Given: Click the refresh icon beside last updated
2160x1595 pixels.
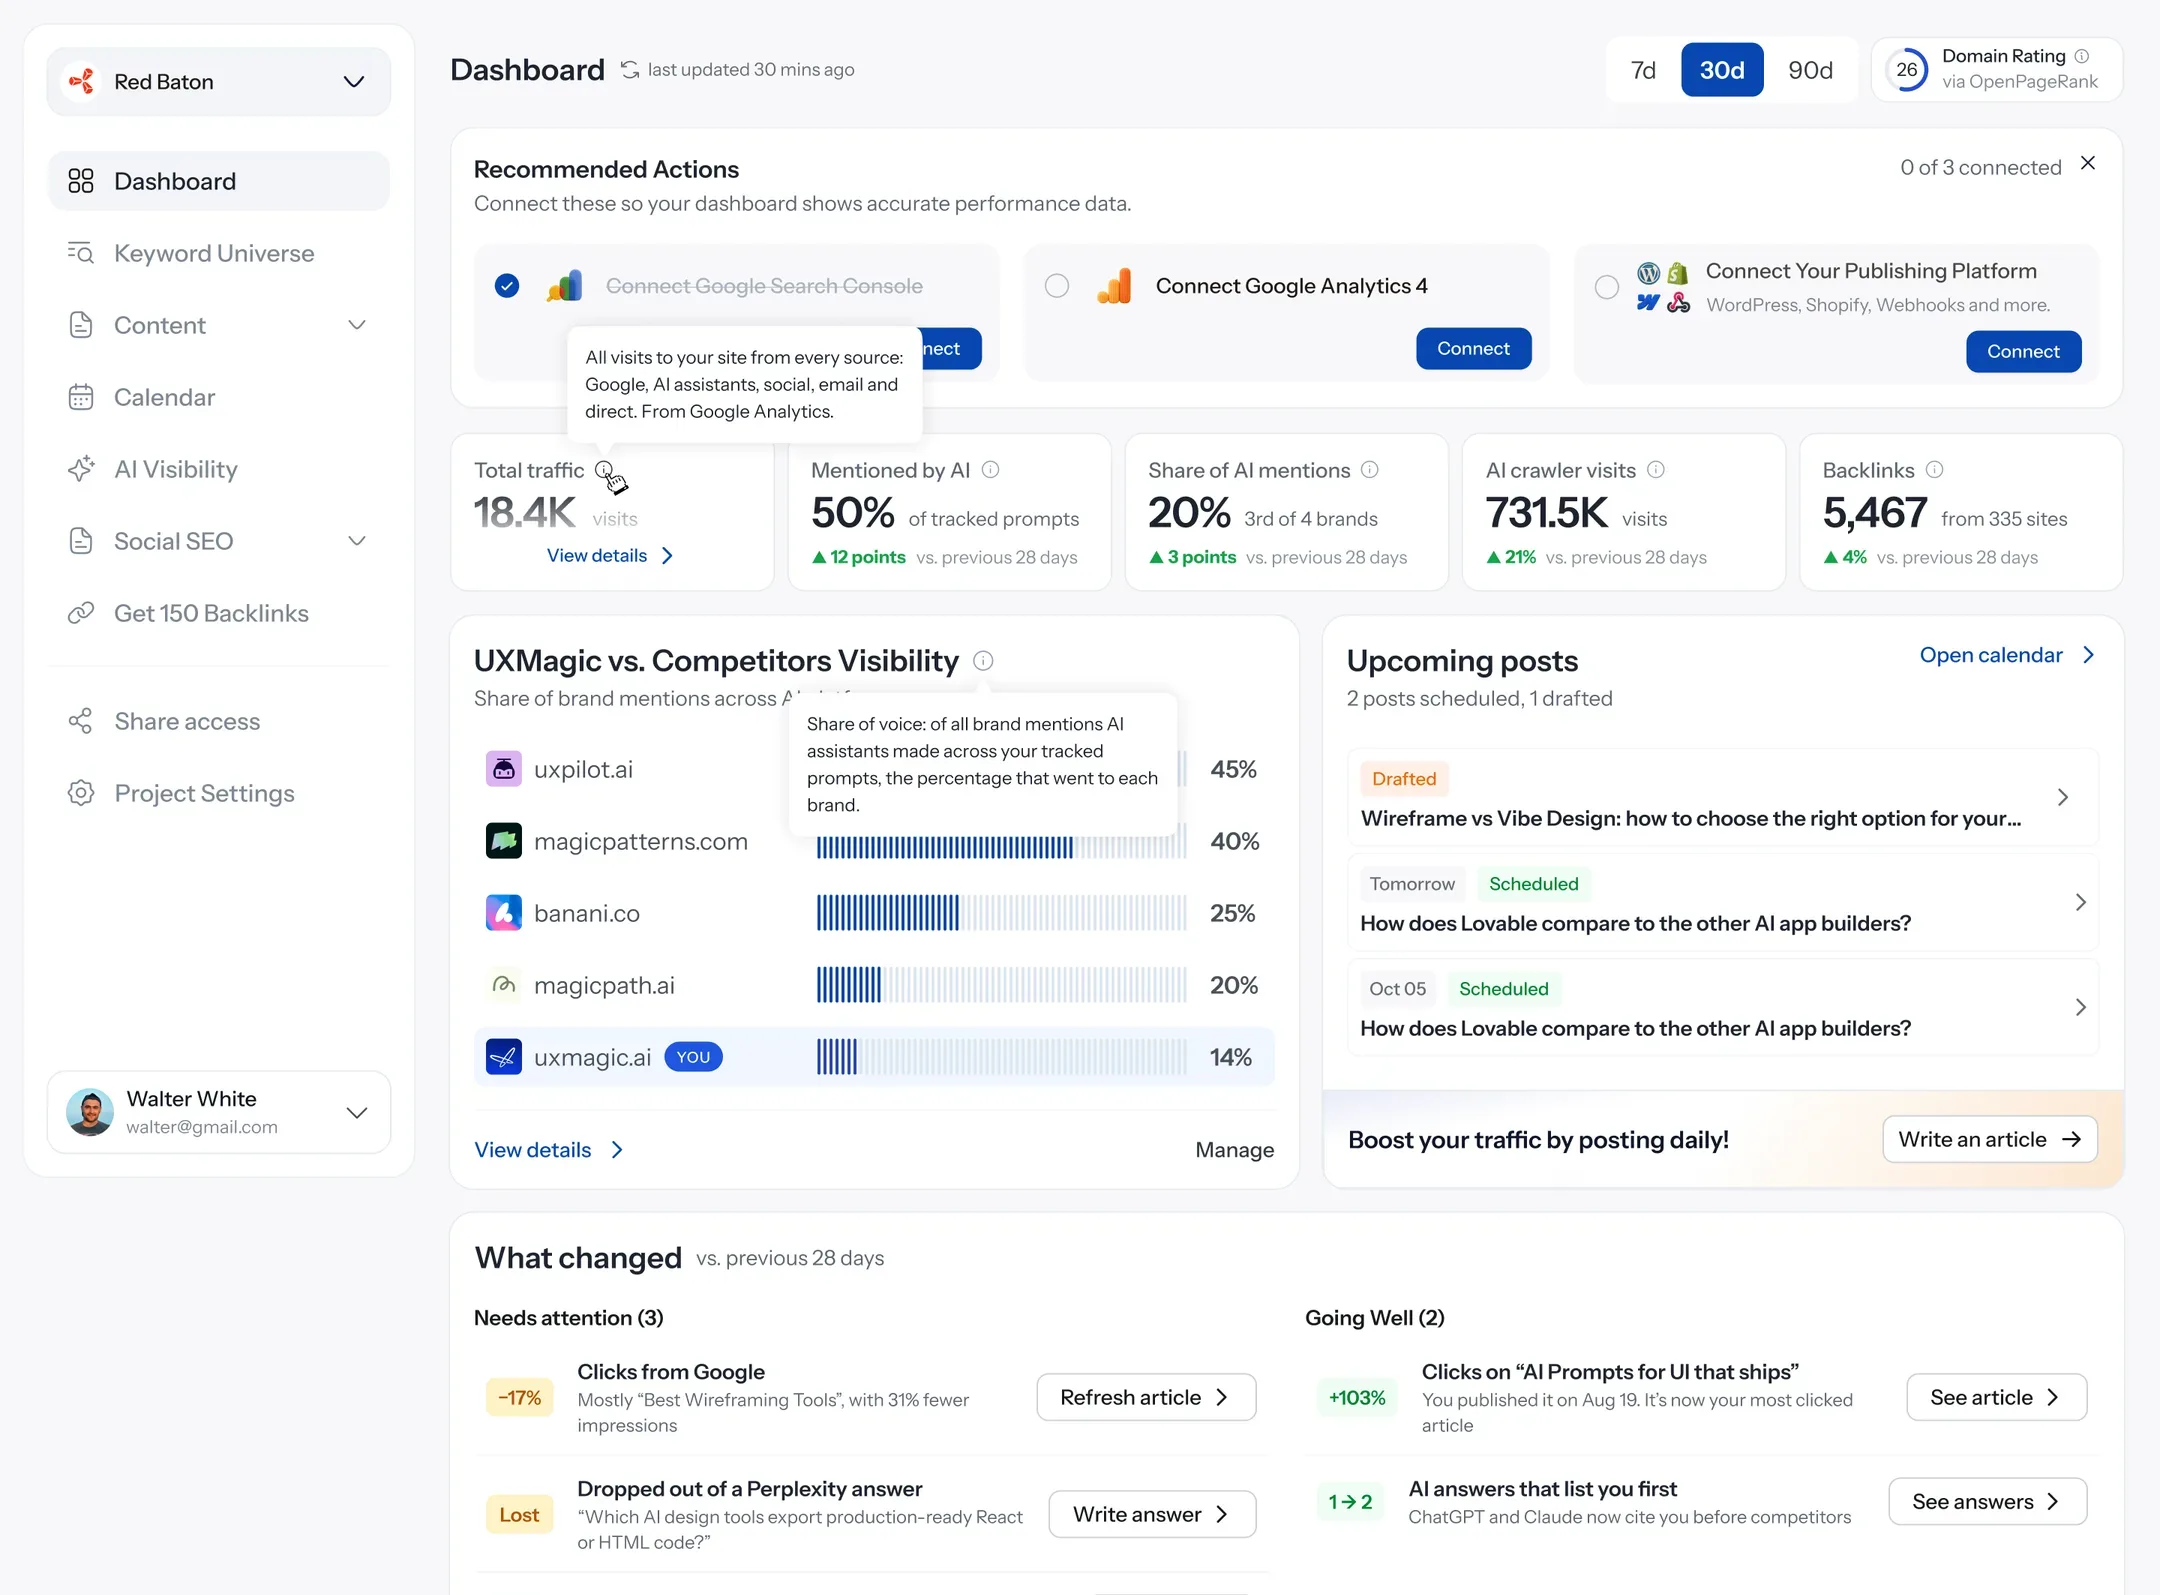Looking at the screenshot, I should click(630, 70).
